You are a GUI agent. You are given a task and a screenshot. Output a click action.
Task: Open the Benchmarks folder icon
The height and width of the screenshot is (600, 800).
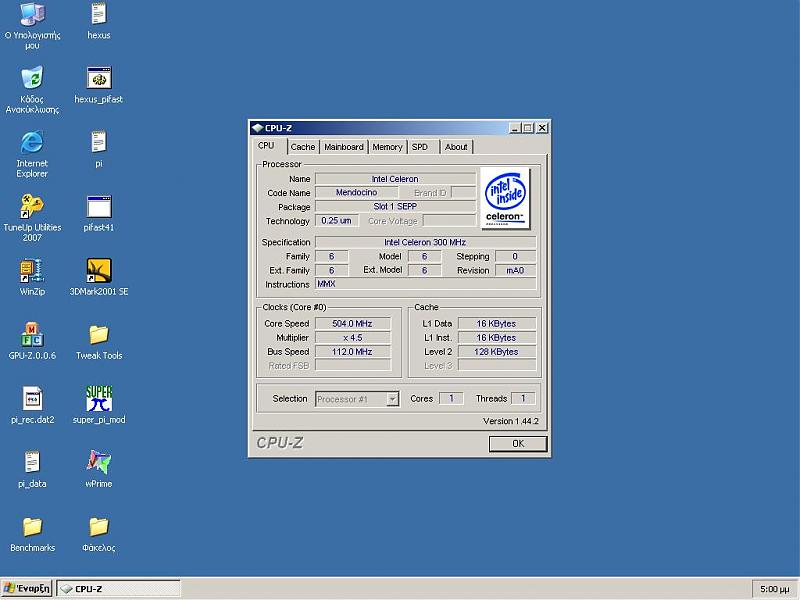point(32,527)
